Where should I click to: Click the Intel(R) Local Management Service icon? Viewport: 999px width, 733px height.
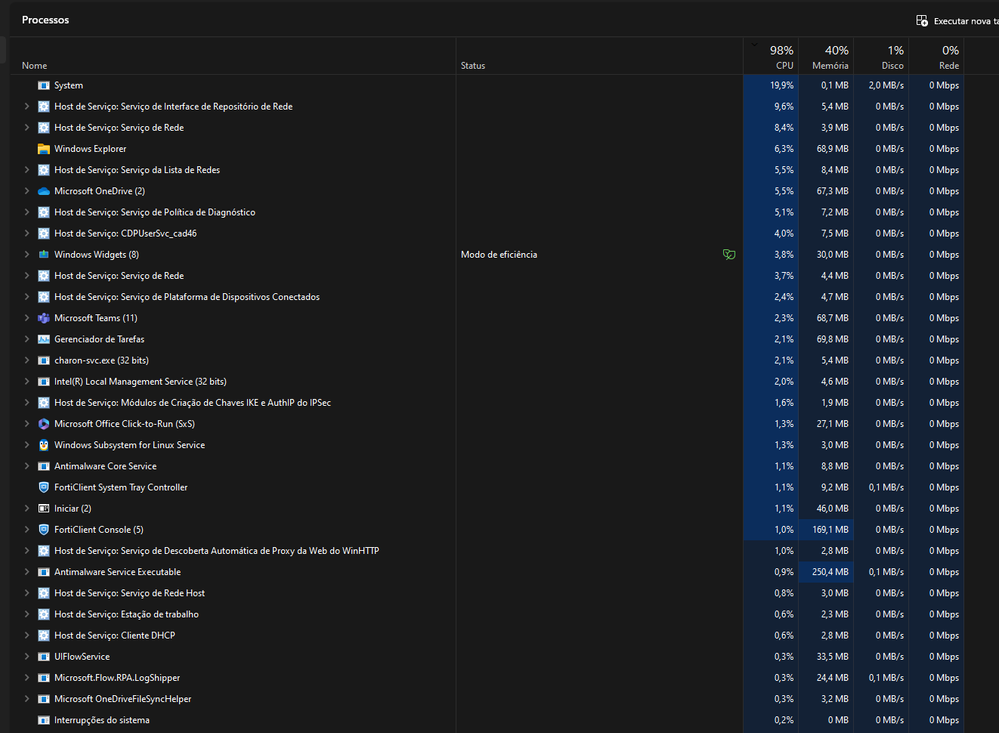pyautogui.click(x=43, y=381)
